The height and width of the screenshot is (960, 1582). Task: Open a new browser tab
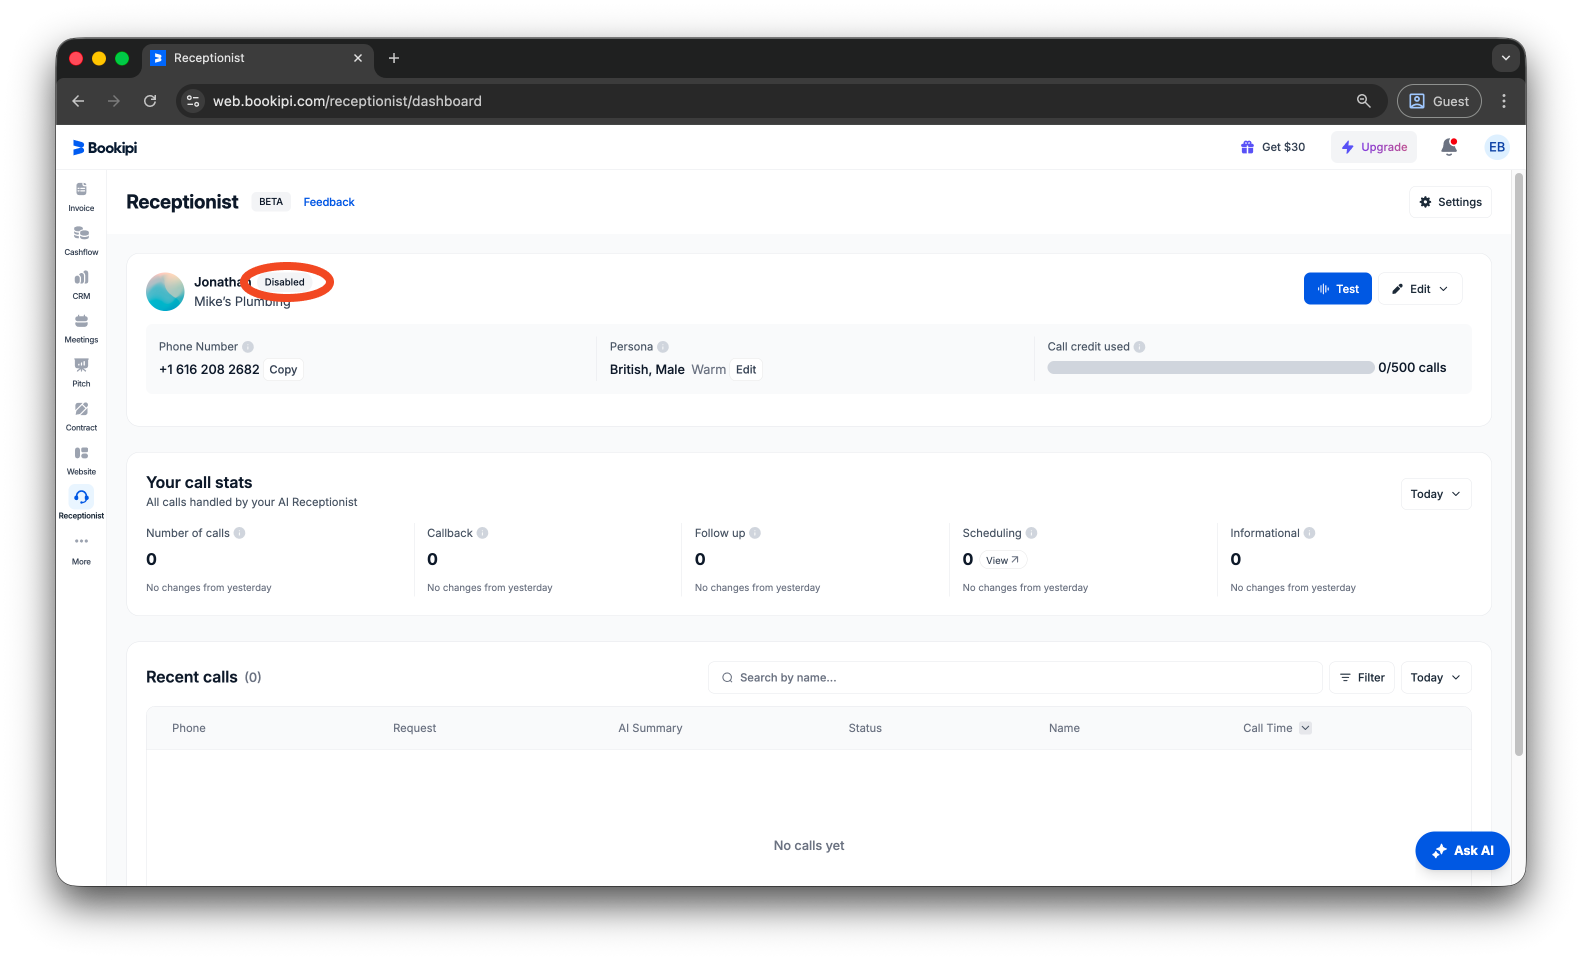[394, 58]
